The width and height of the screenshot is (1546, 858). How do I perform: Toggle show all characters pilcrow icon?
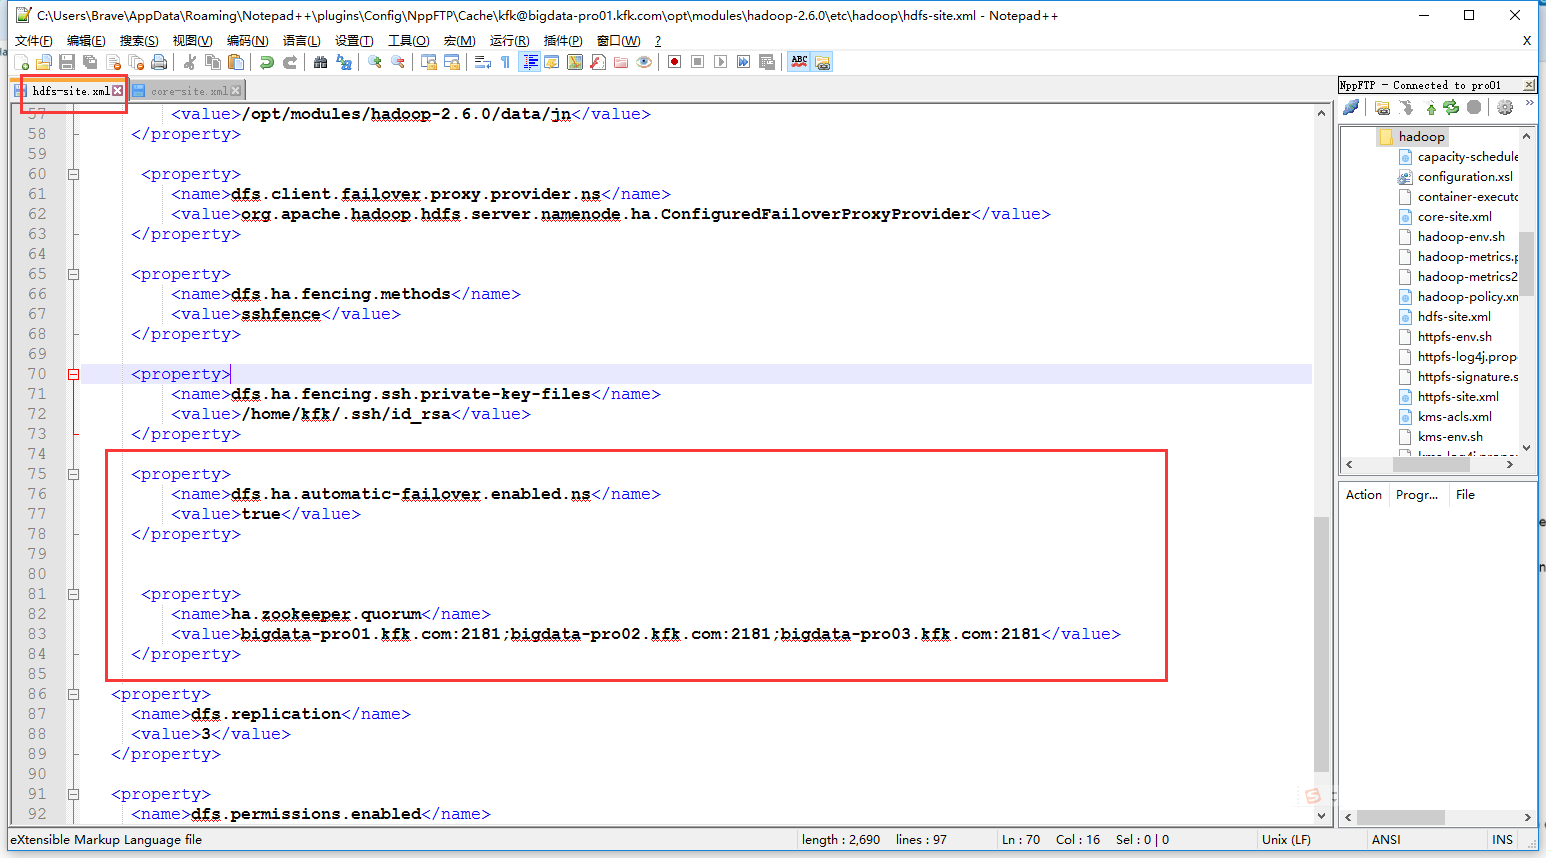coord(506,62)
